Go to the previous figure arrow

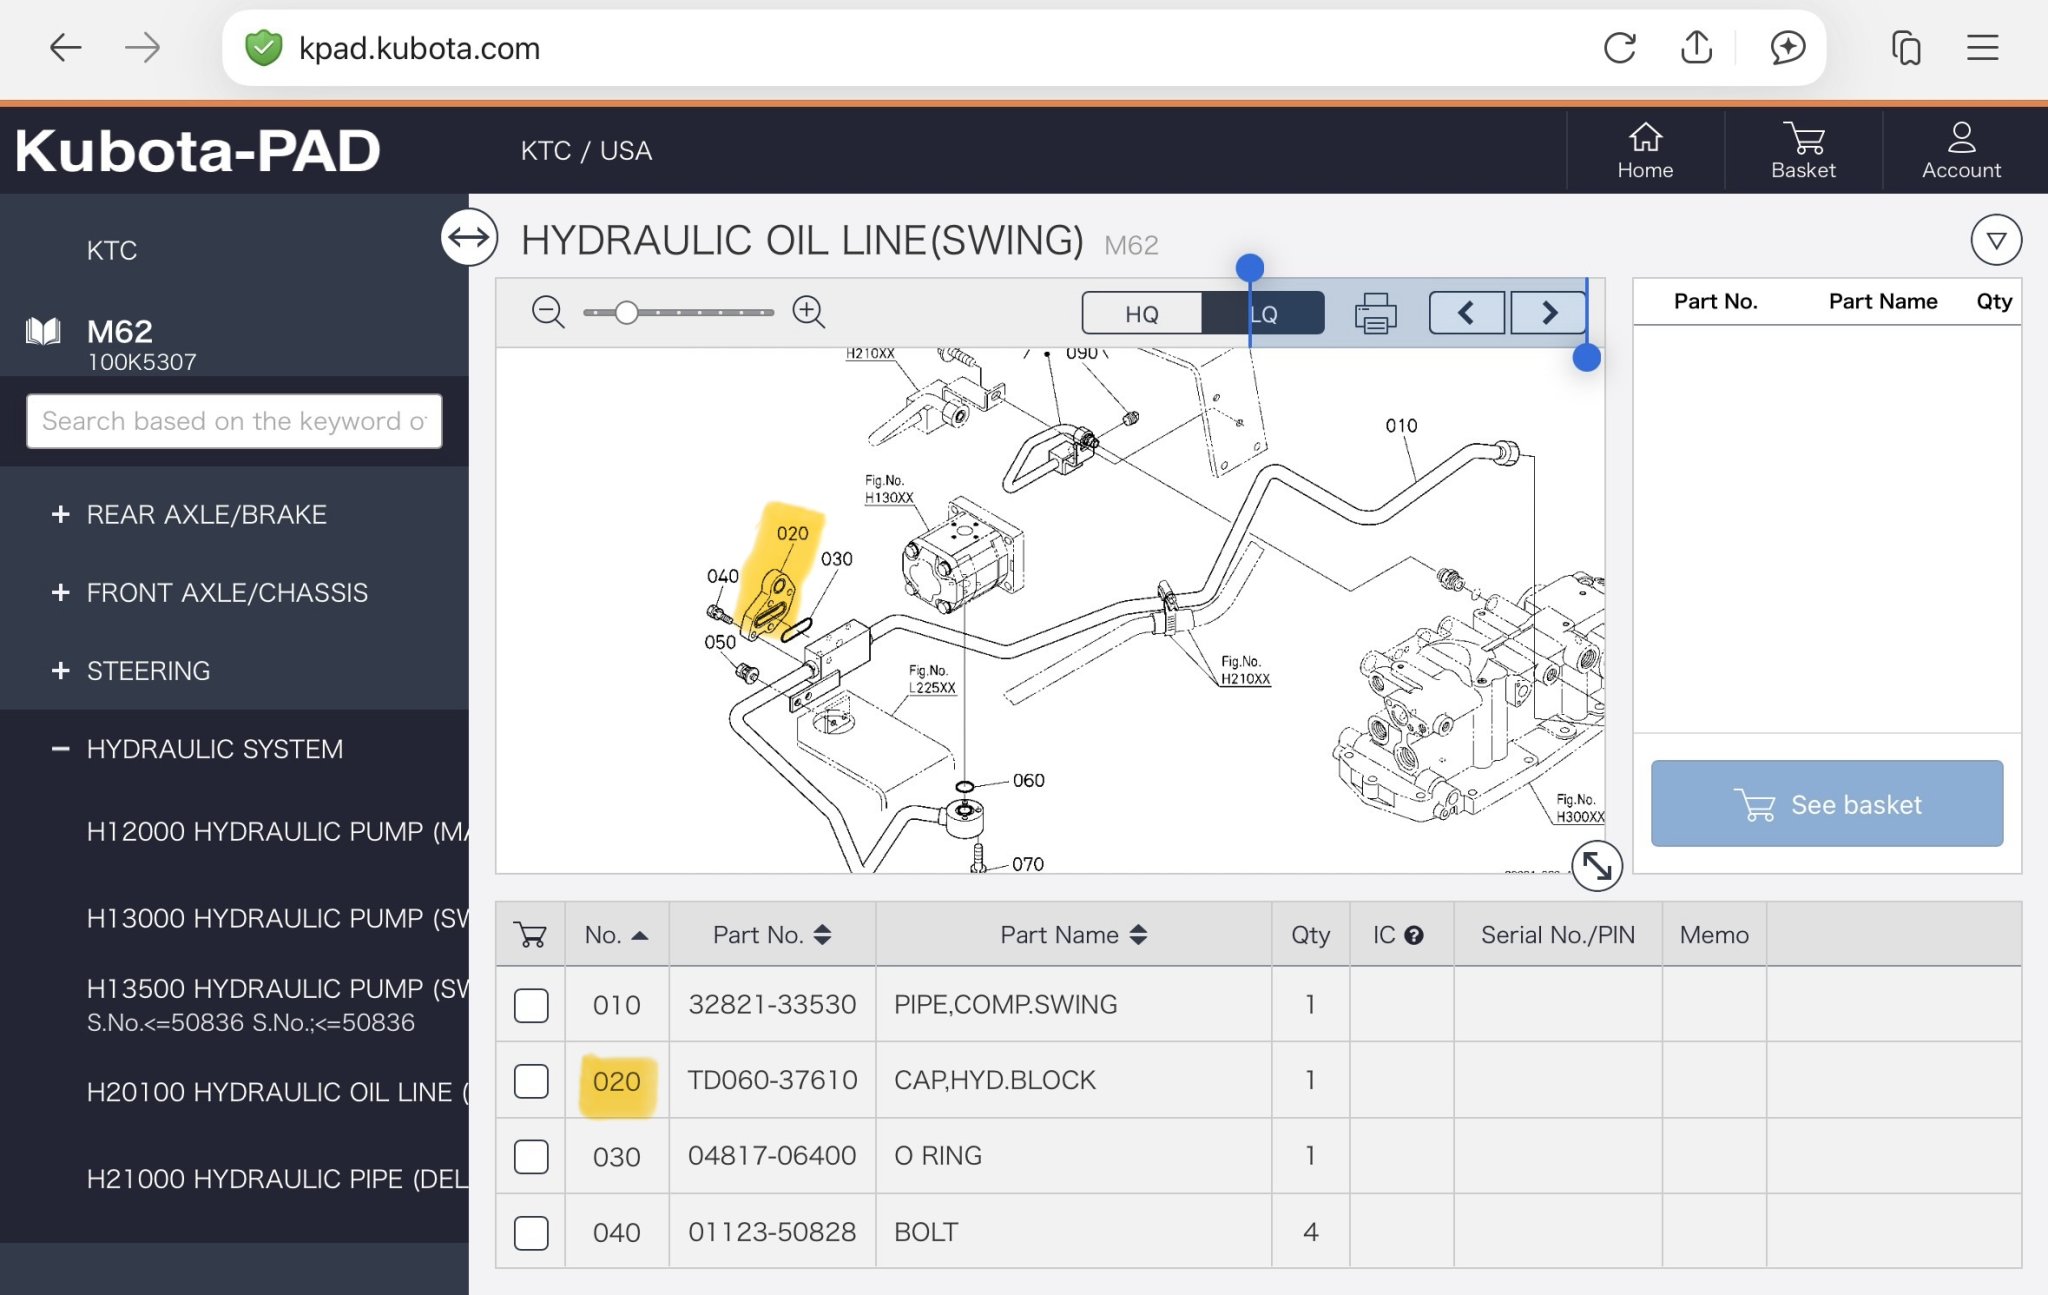pos(1466,313)
